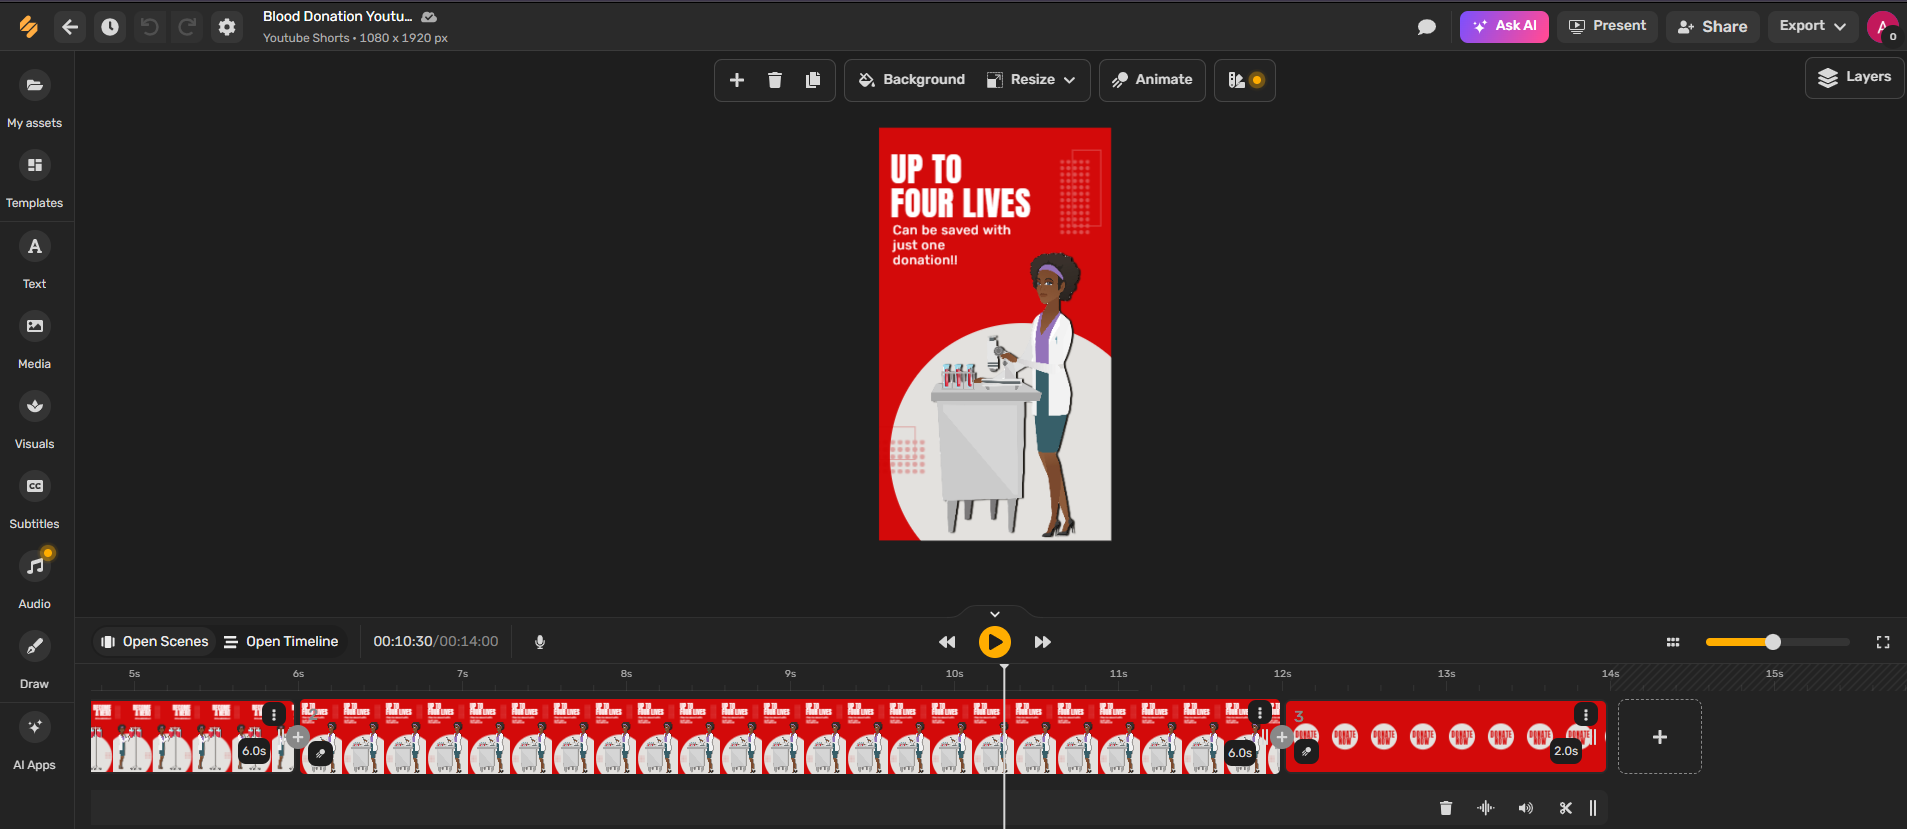Open the Draw tool
Image resolution: width=1907 pixels, height=829 pixels.
coord(35,647)
